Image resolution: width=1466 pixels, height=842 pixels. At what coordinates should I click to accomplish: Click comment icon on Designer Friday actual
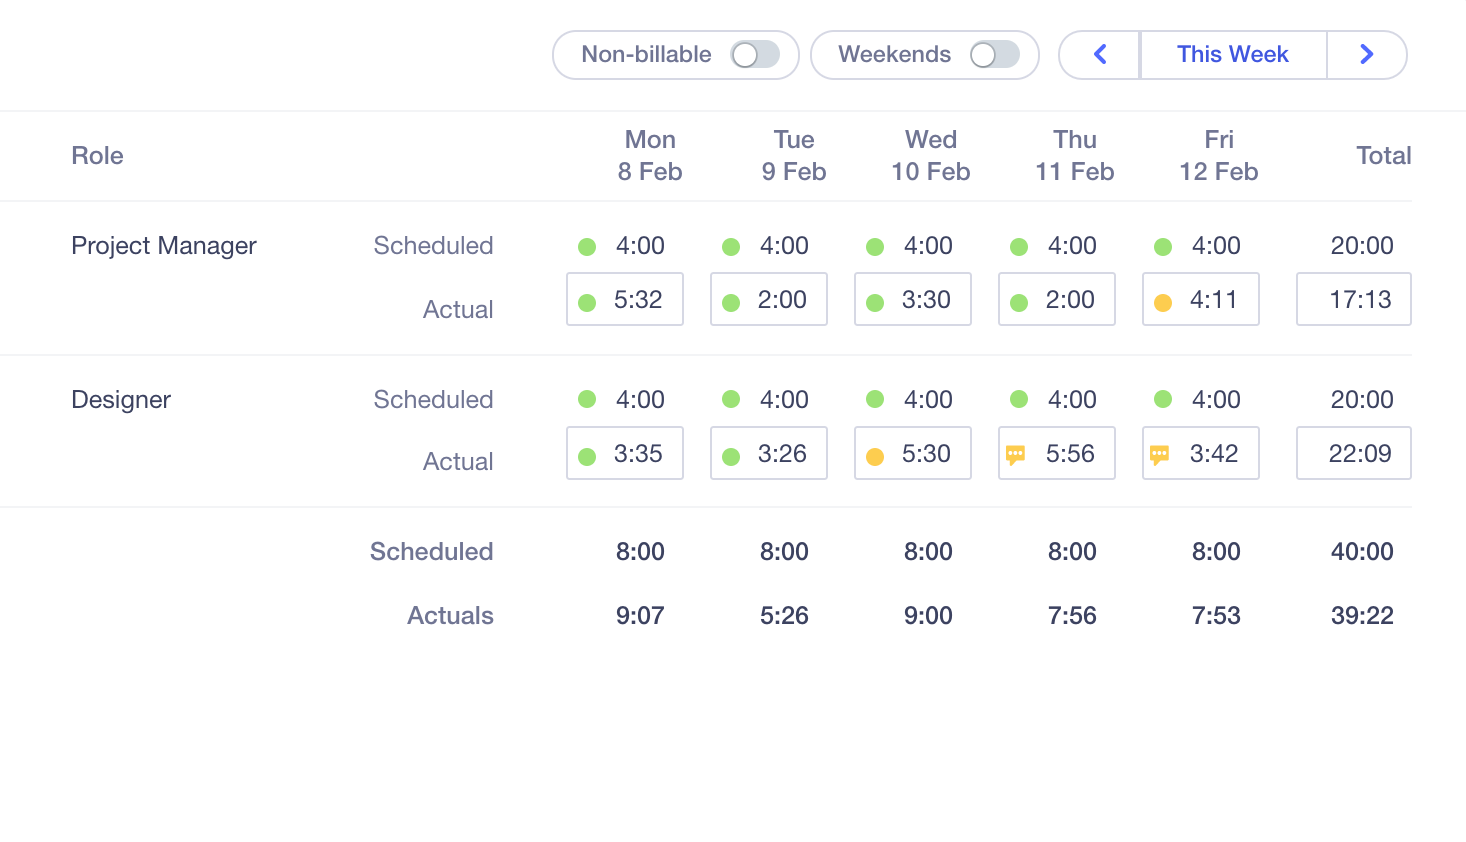[1159, 455]
